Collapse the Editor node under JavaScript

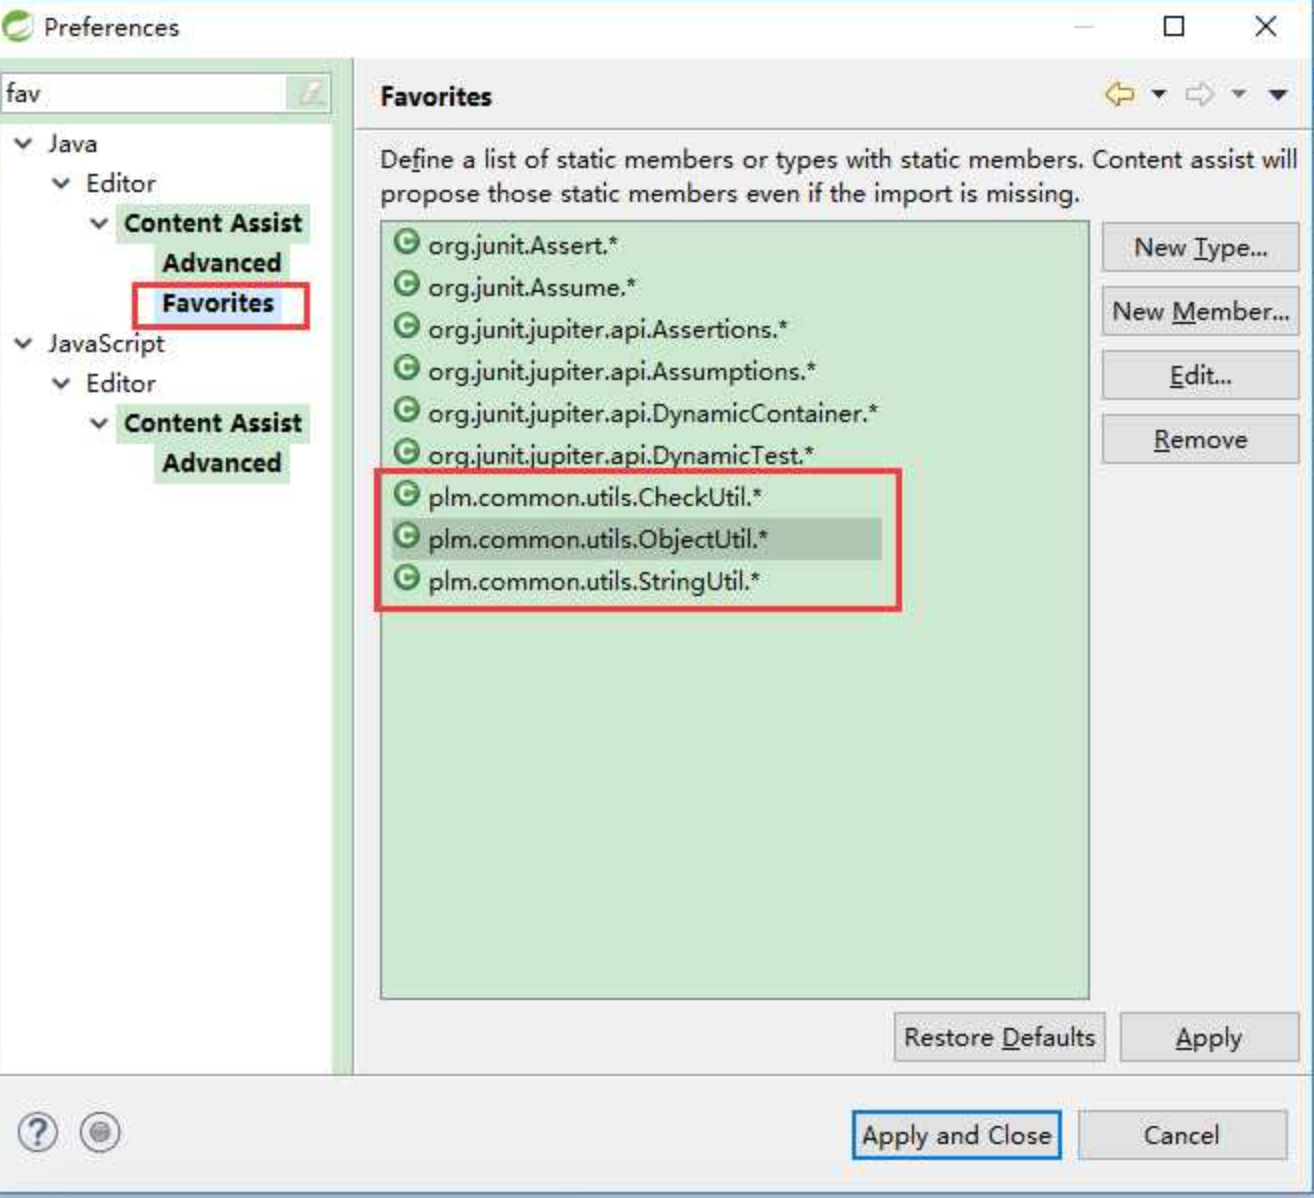pyautogui.click(x=62, y=384)
